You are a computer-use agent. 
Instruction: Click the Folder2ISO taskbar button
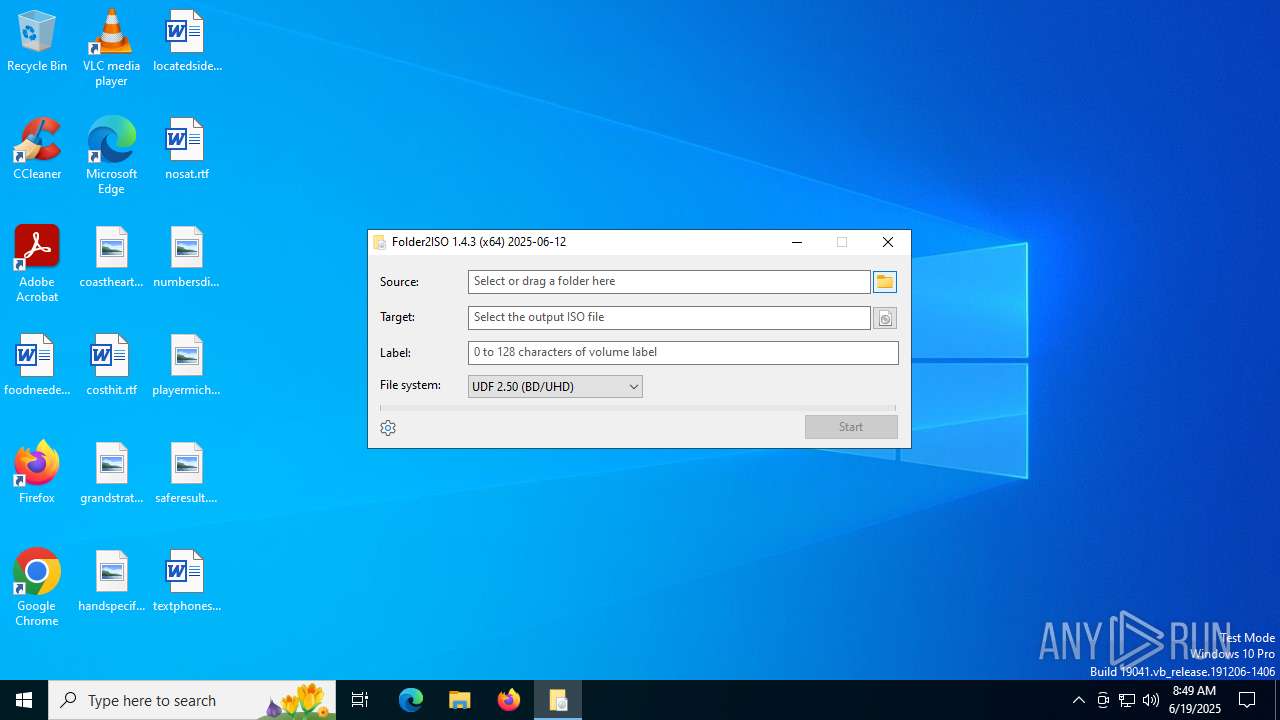click(558, 700)
